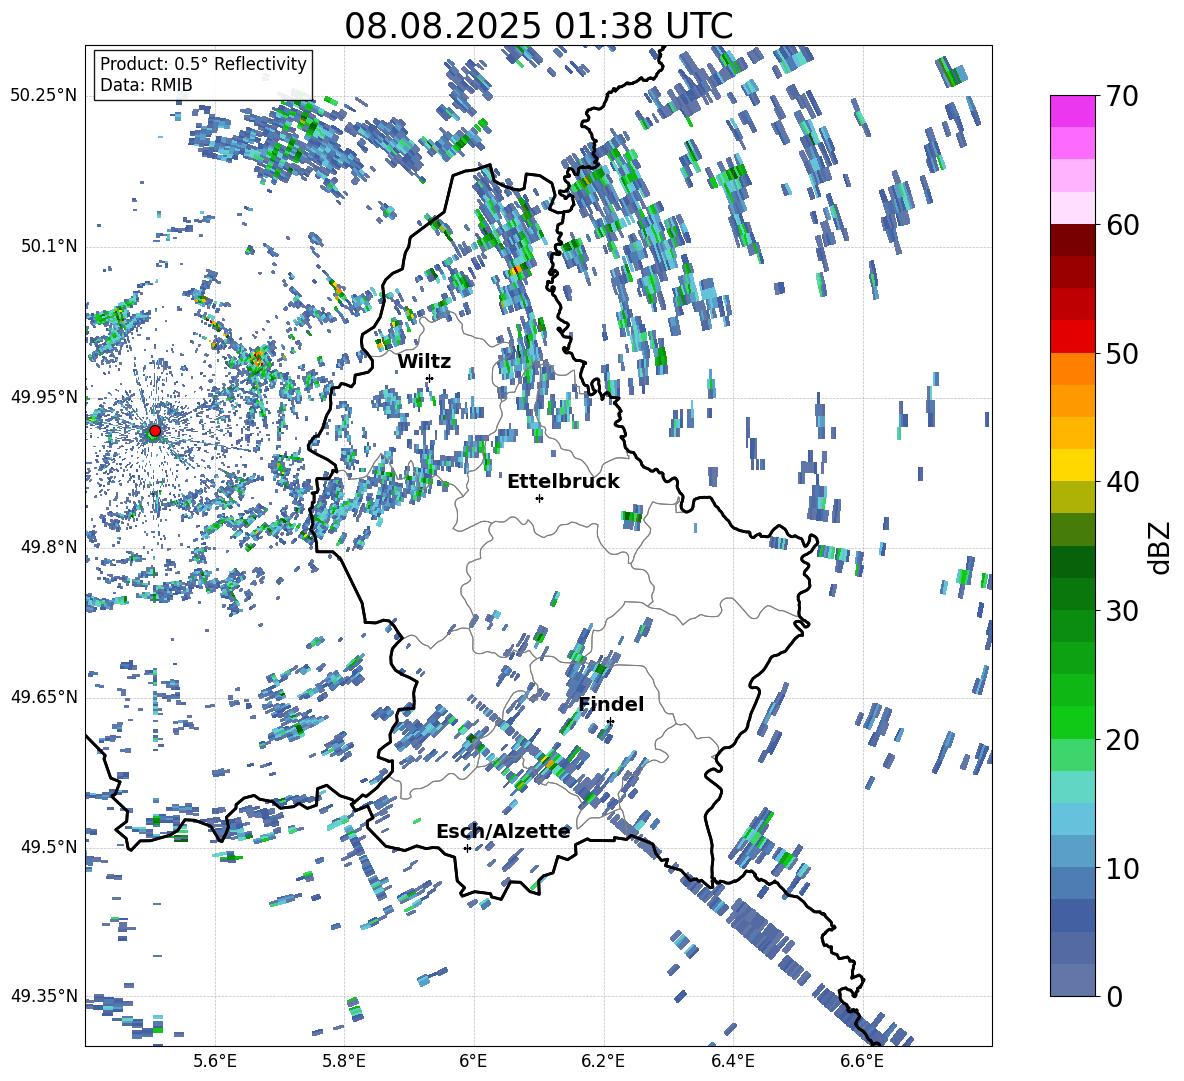
Task: Click the 49.95°N latitude tick label
Action: [x=44, y=397]
